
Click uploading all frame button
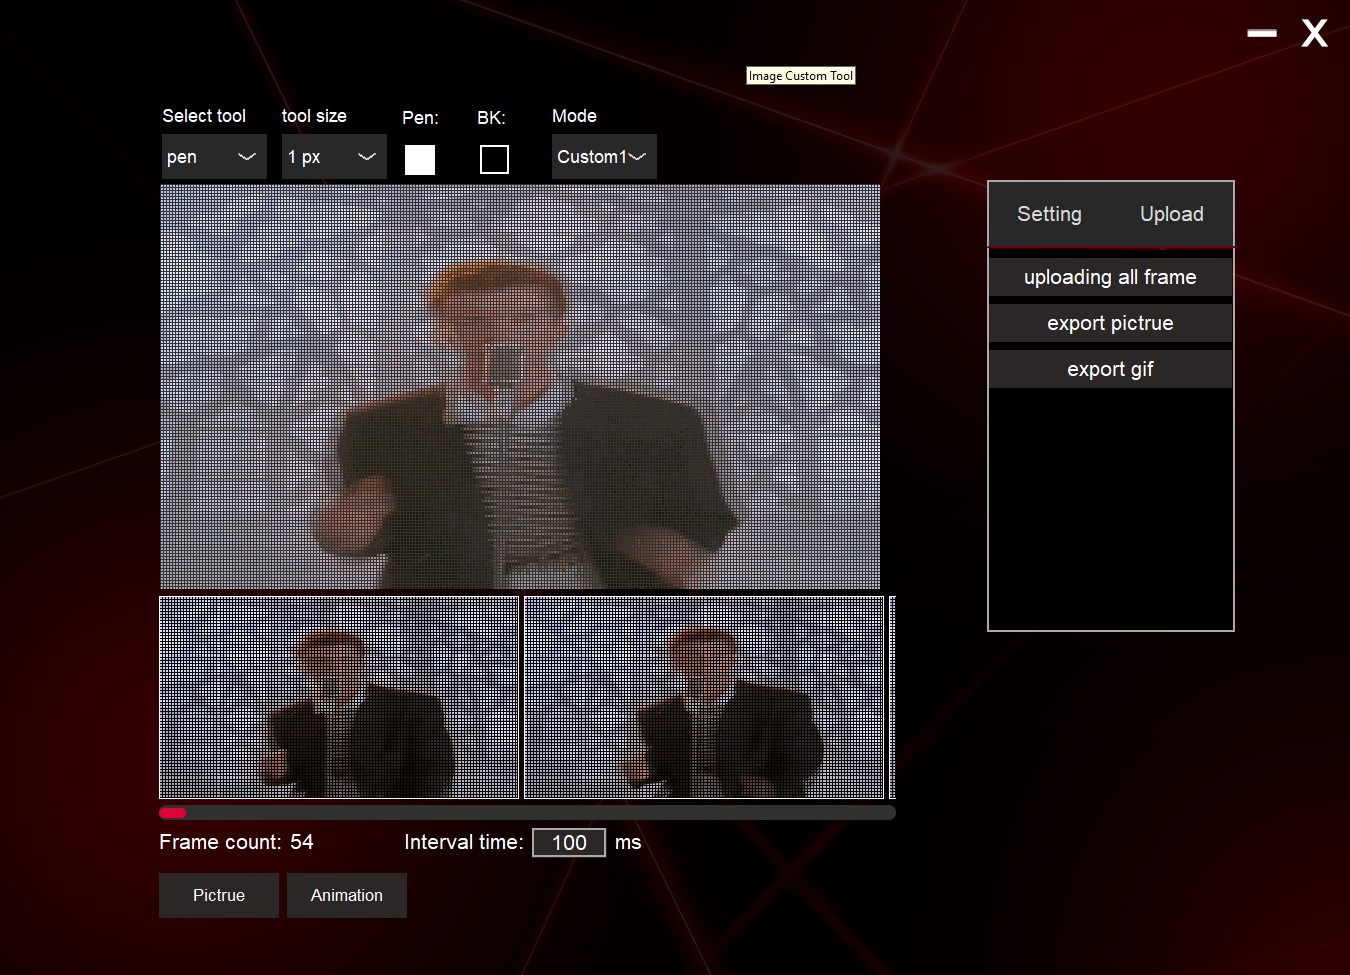click(x=1110, y=277)
